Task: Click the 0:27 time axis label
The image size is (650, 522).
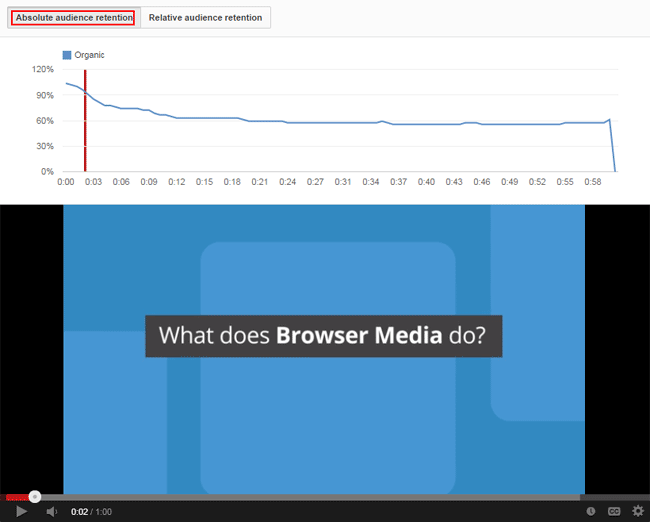Action: pyautogui.click(x=315, y=182)
